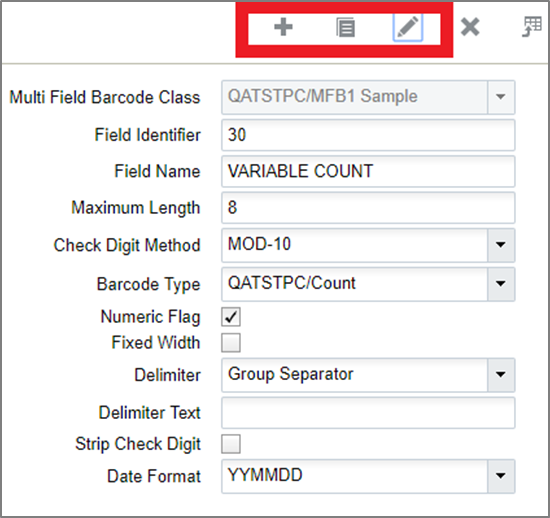Open the grid view icon
This screenshot has height=518, width=550.
[532, 27]
